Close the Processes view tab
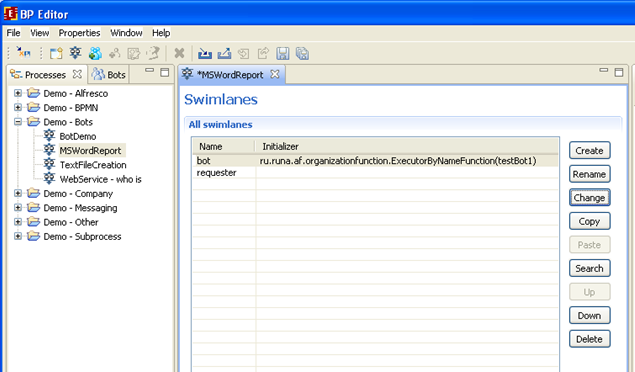Screen dimensions: 635x372 coord(77,74)
